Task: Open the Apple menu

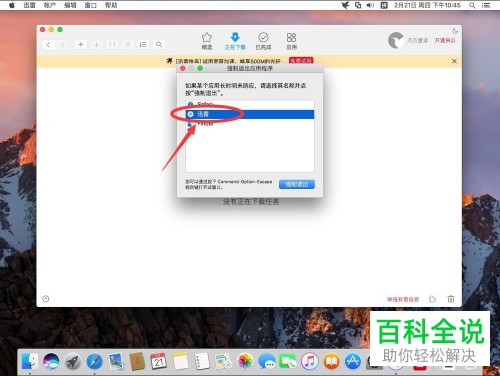Action: point(12,5)
